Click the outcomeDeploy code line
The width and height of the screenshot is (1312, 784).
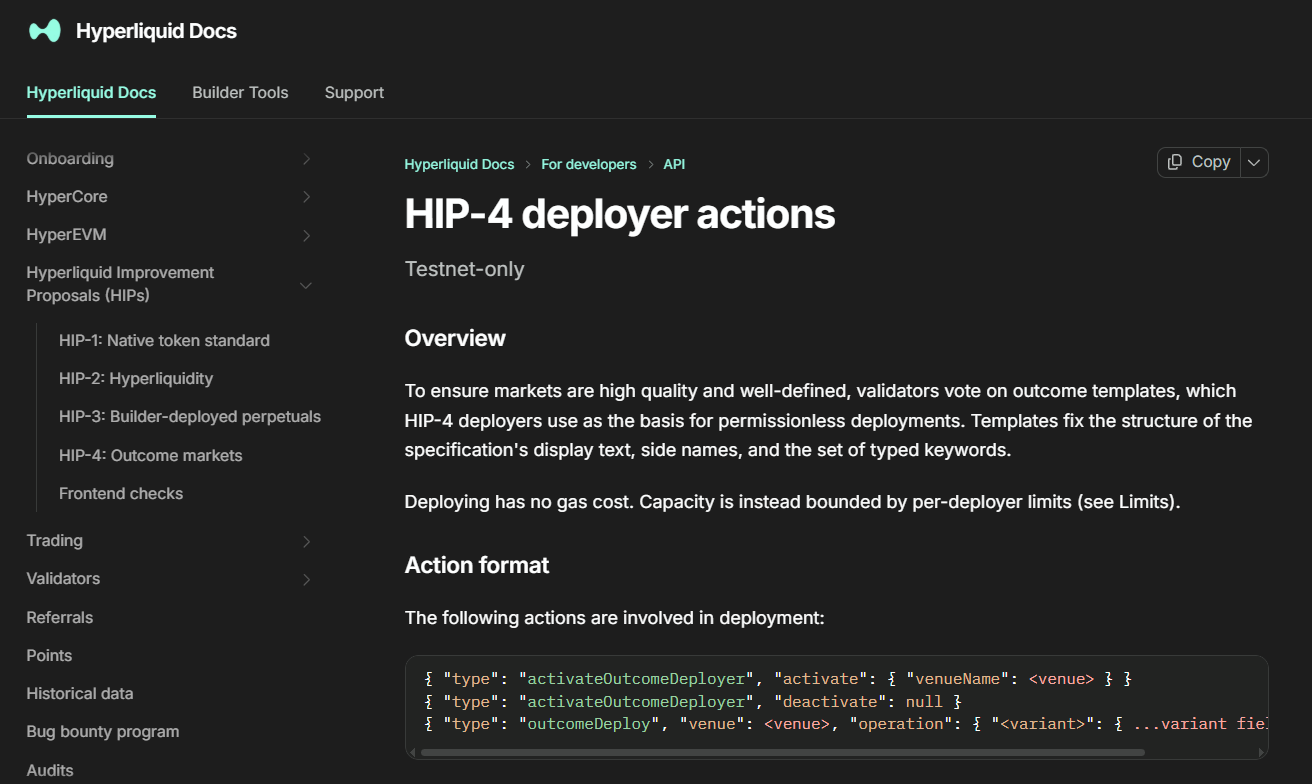(x=845, y=724)
